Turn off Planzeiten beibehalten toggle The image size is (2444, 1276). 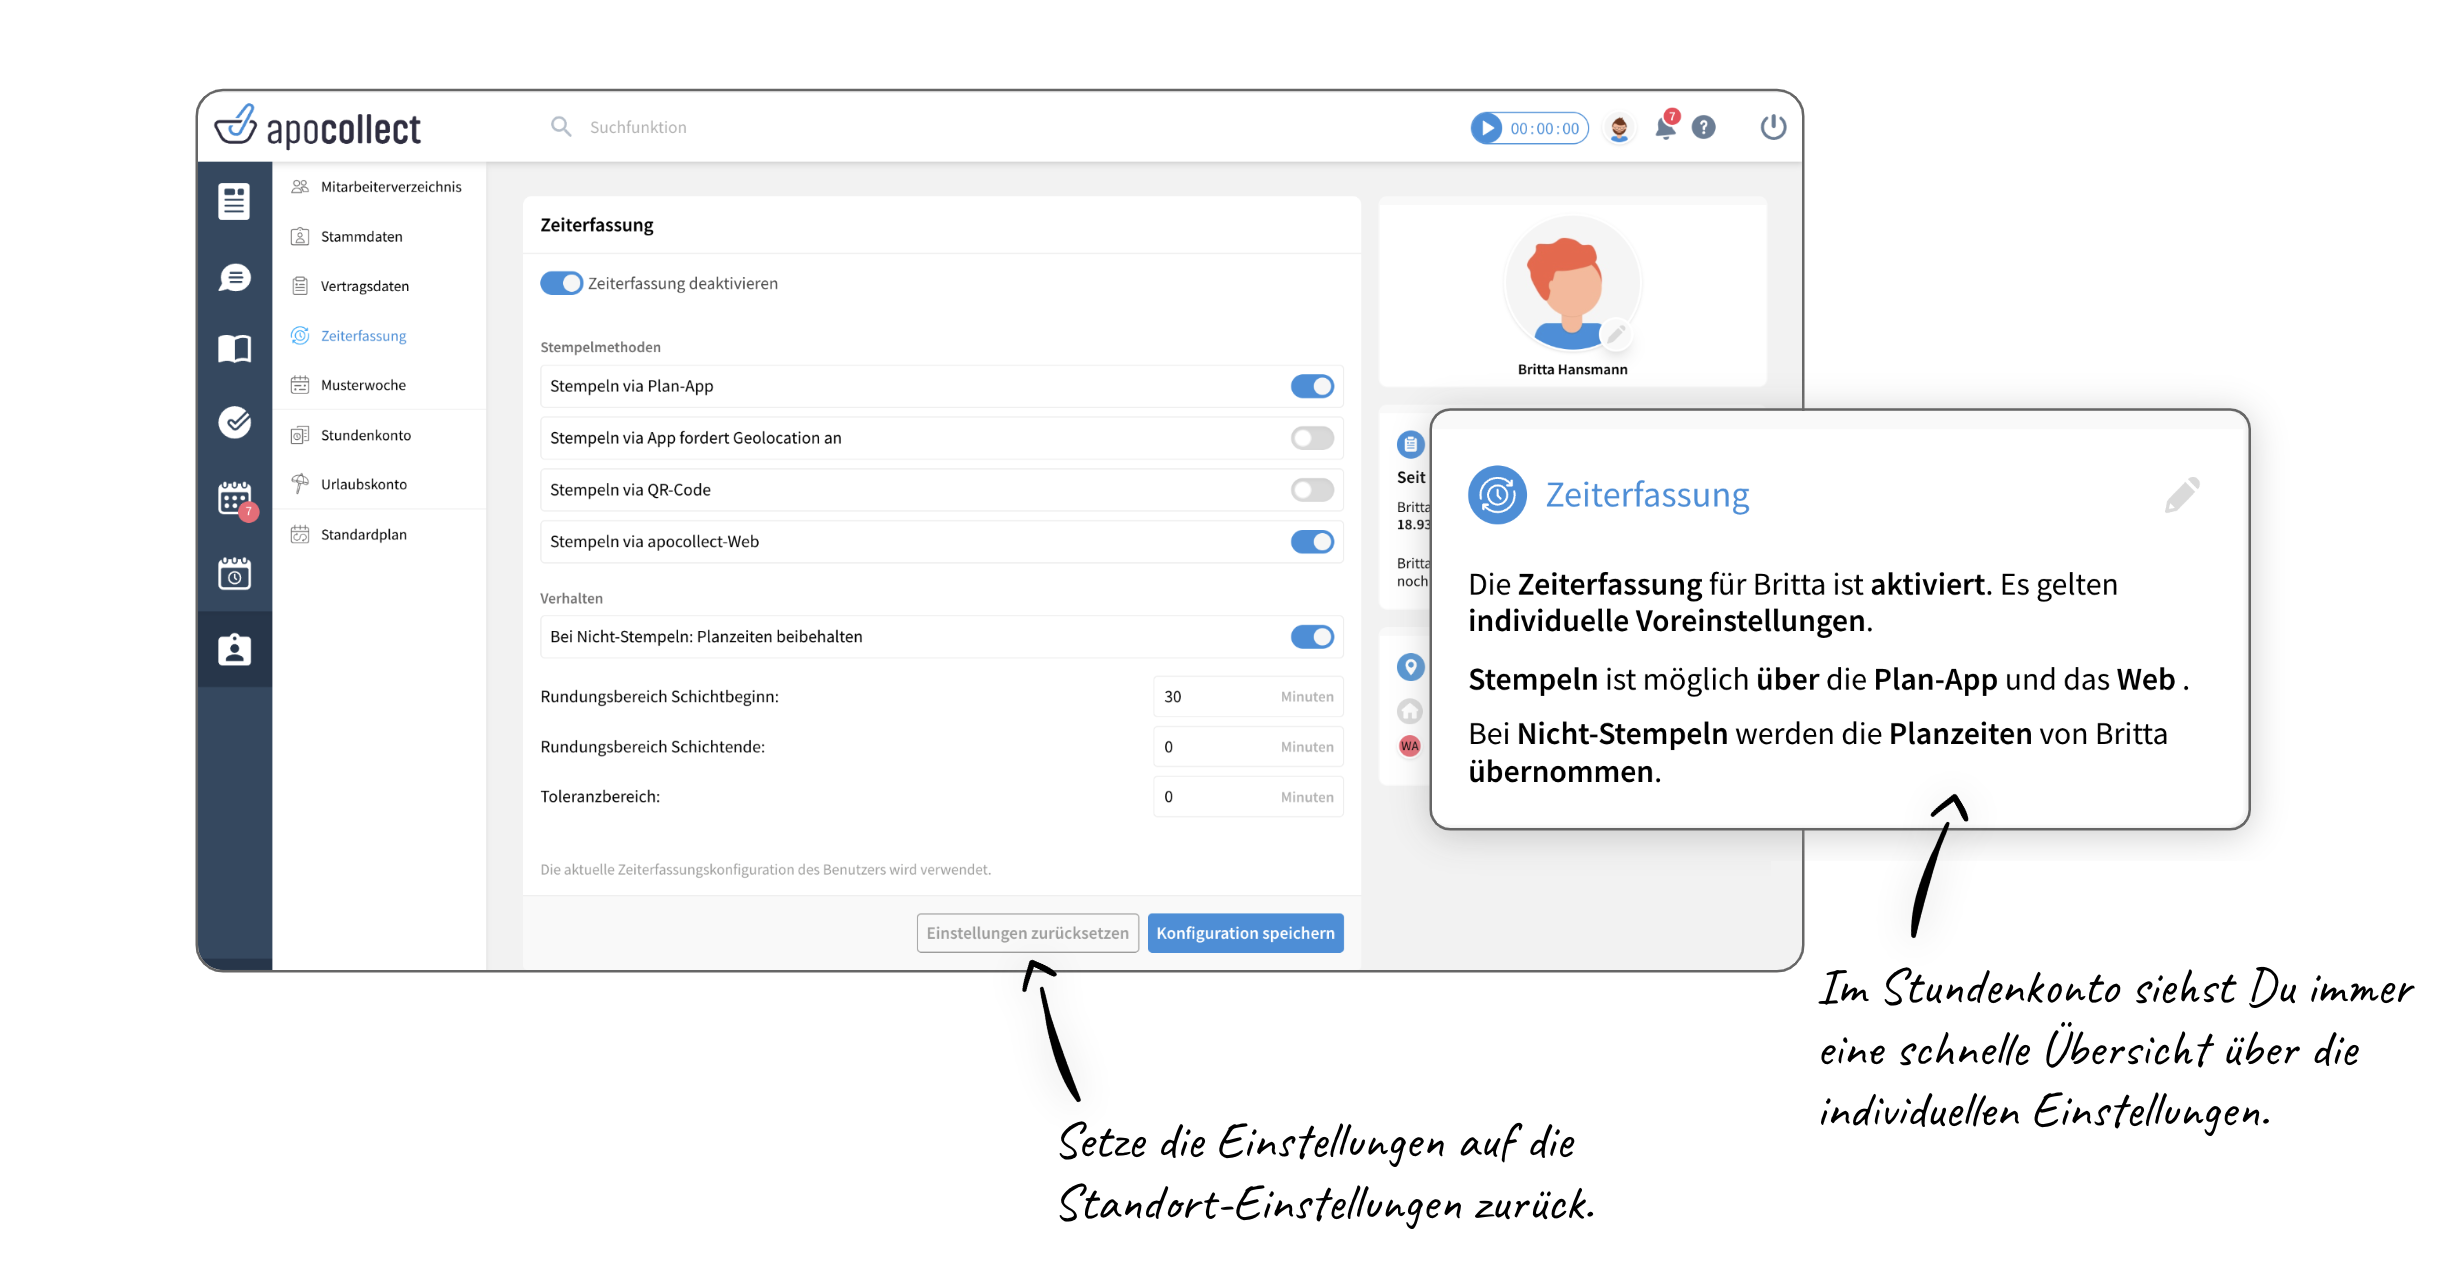coord(1311,637)
